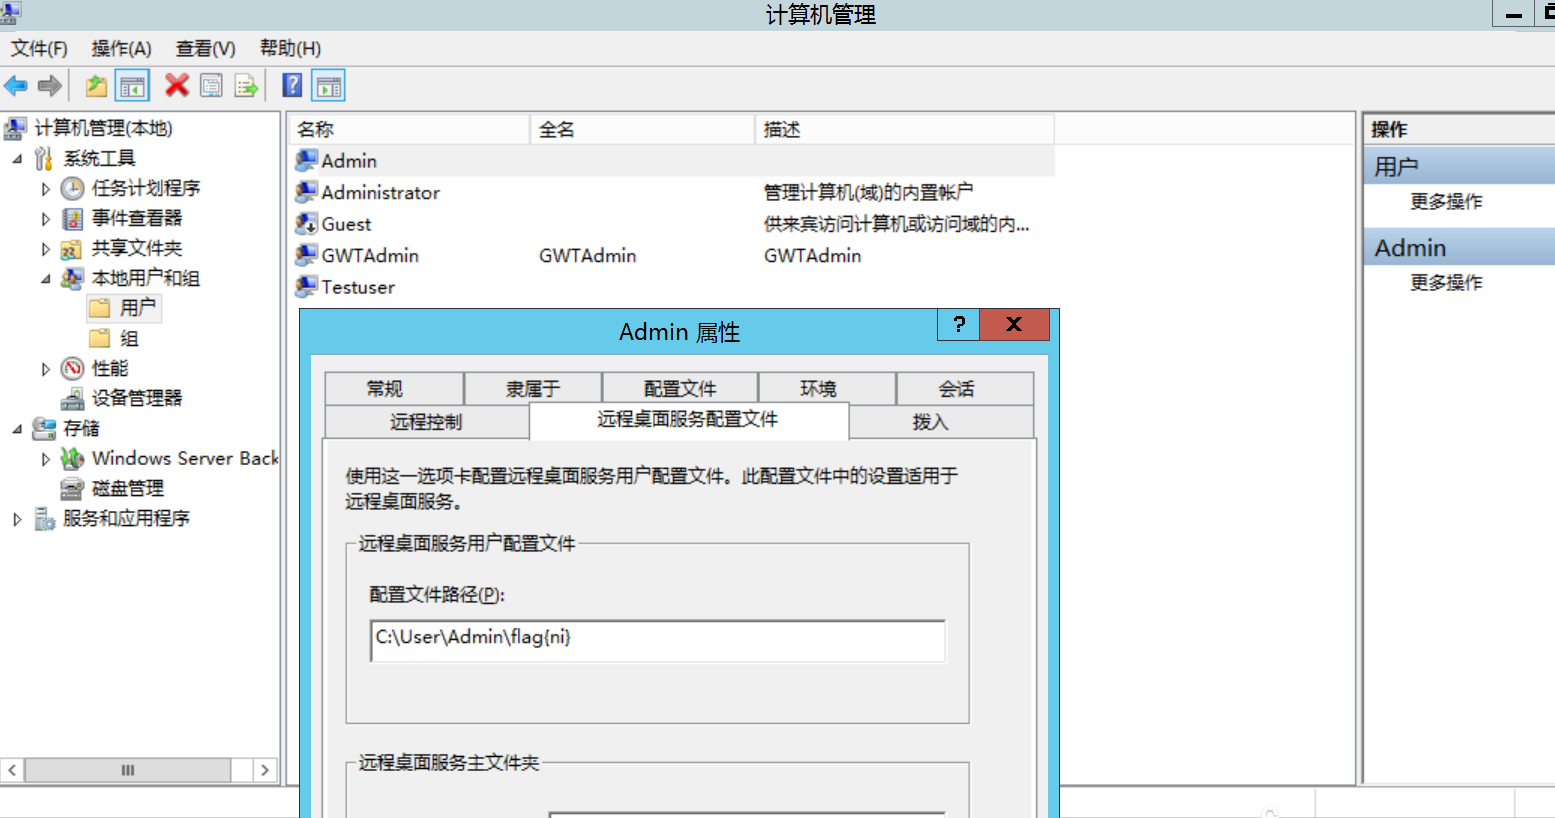Click the 共享文件夹 icon in tree

(72, 248)
